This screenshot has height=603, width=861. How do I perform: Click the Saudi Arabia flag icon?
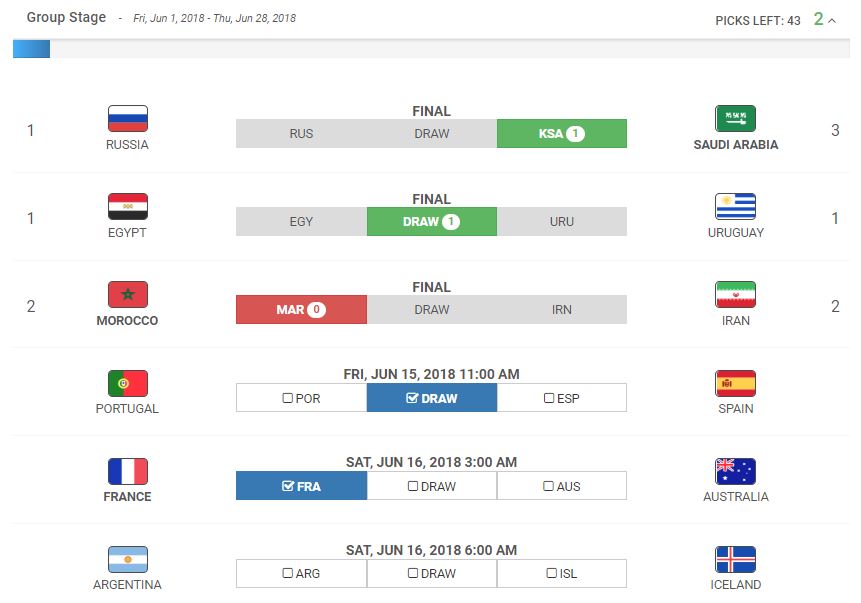click(735, 119)
